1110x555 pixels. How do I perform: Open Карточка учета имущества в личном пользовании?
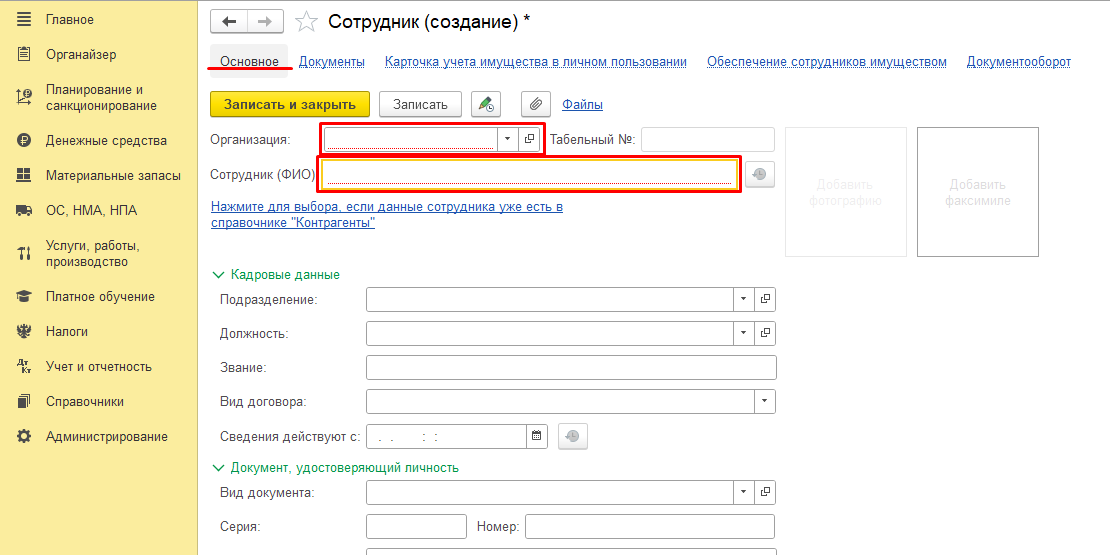(x=536, y=62)
